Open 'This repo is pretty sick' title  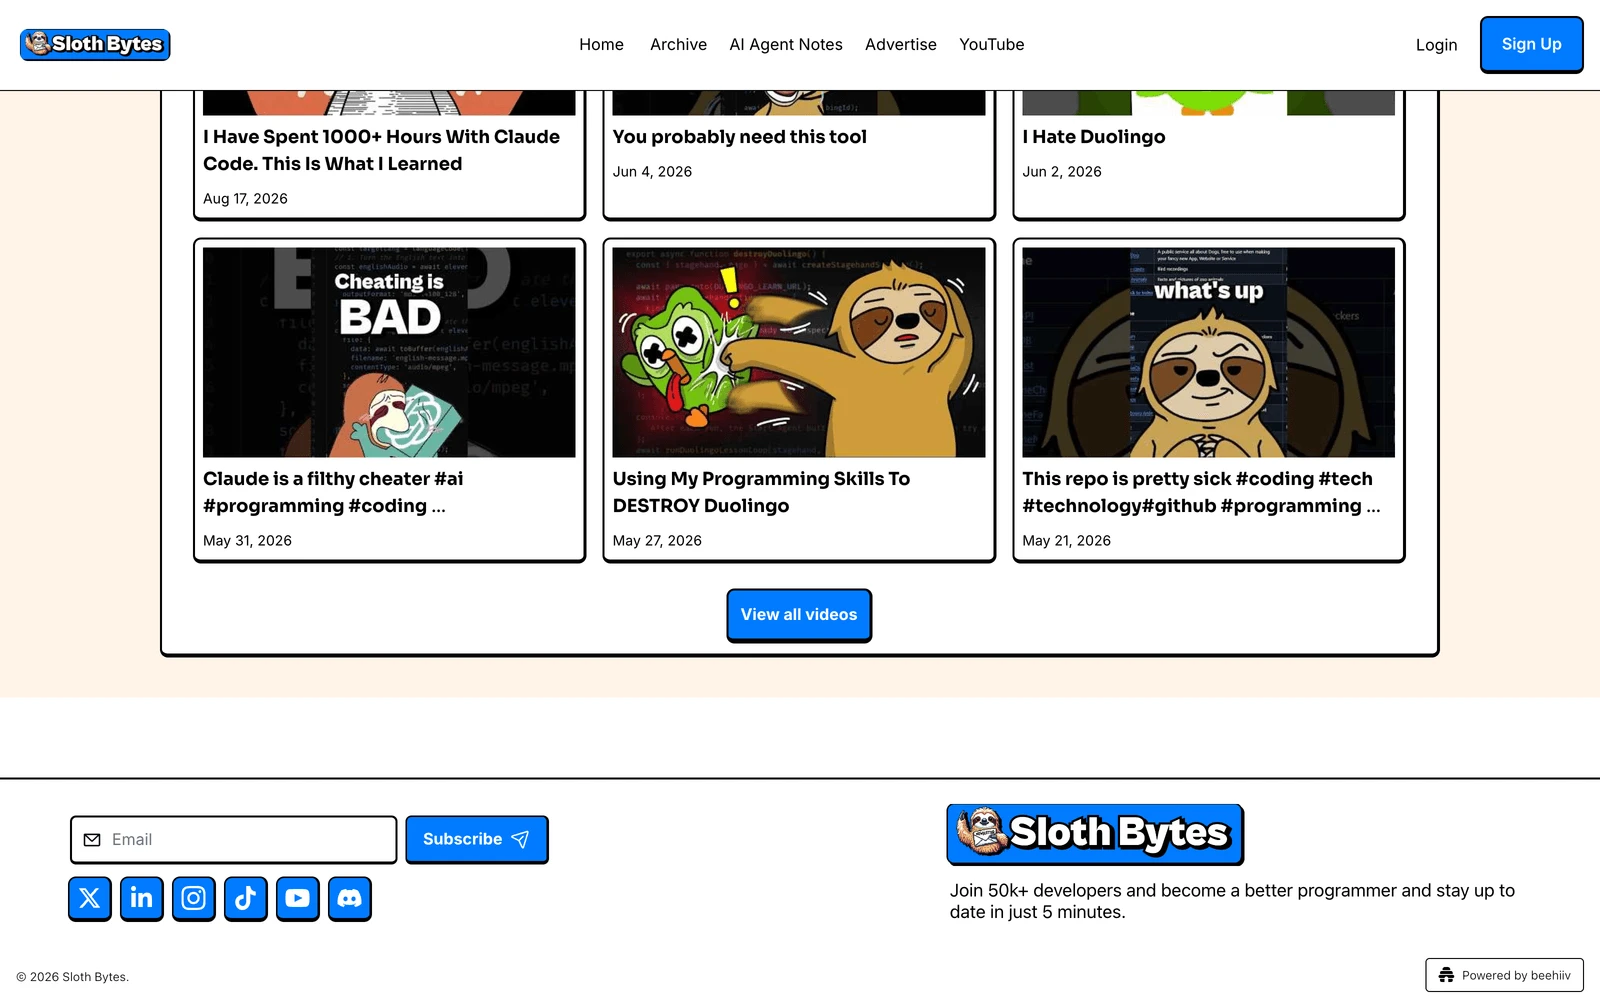click(1201, 492)
